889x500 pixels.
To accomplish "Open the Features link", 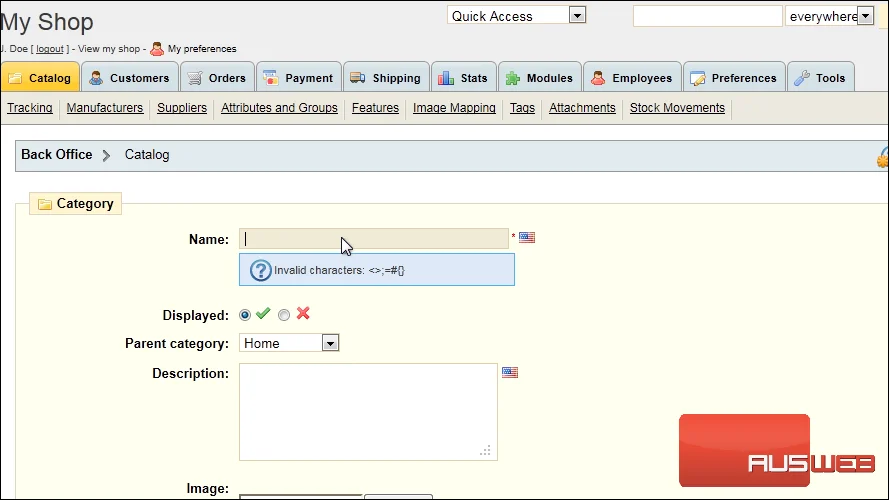I will click(x=375, y=108).
